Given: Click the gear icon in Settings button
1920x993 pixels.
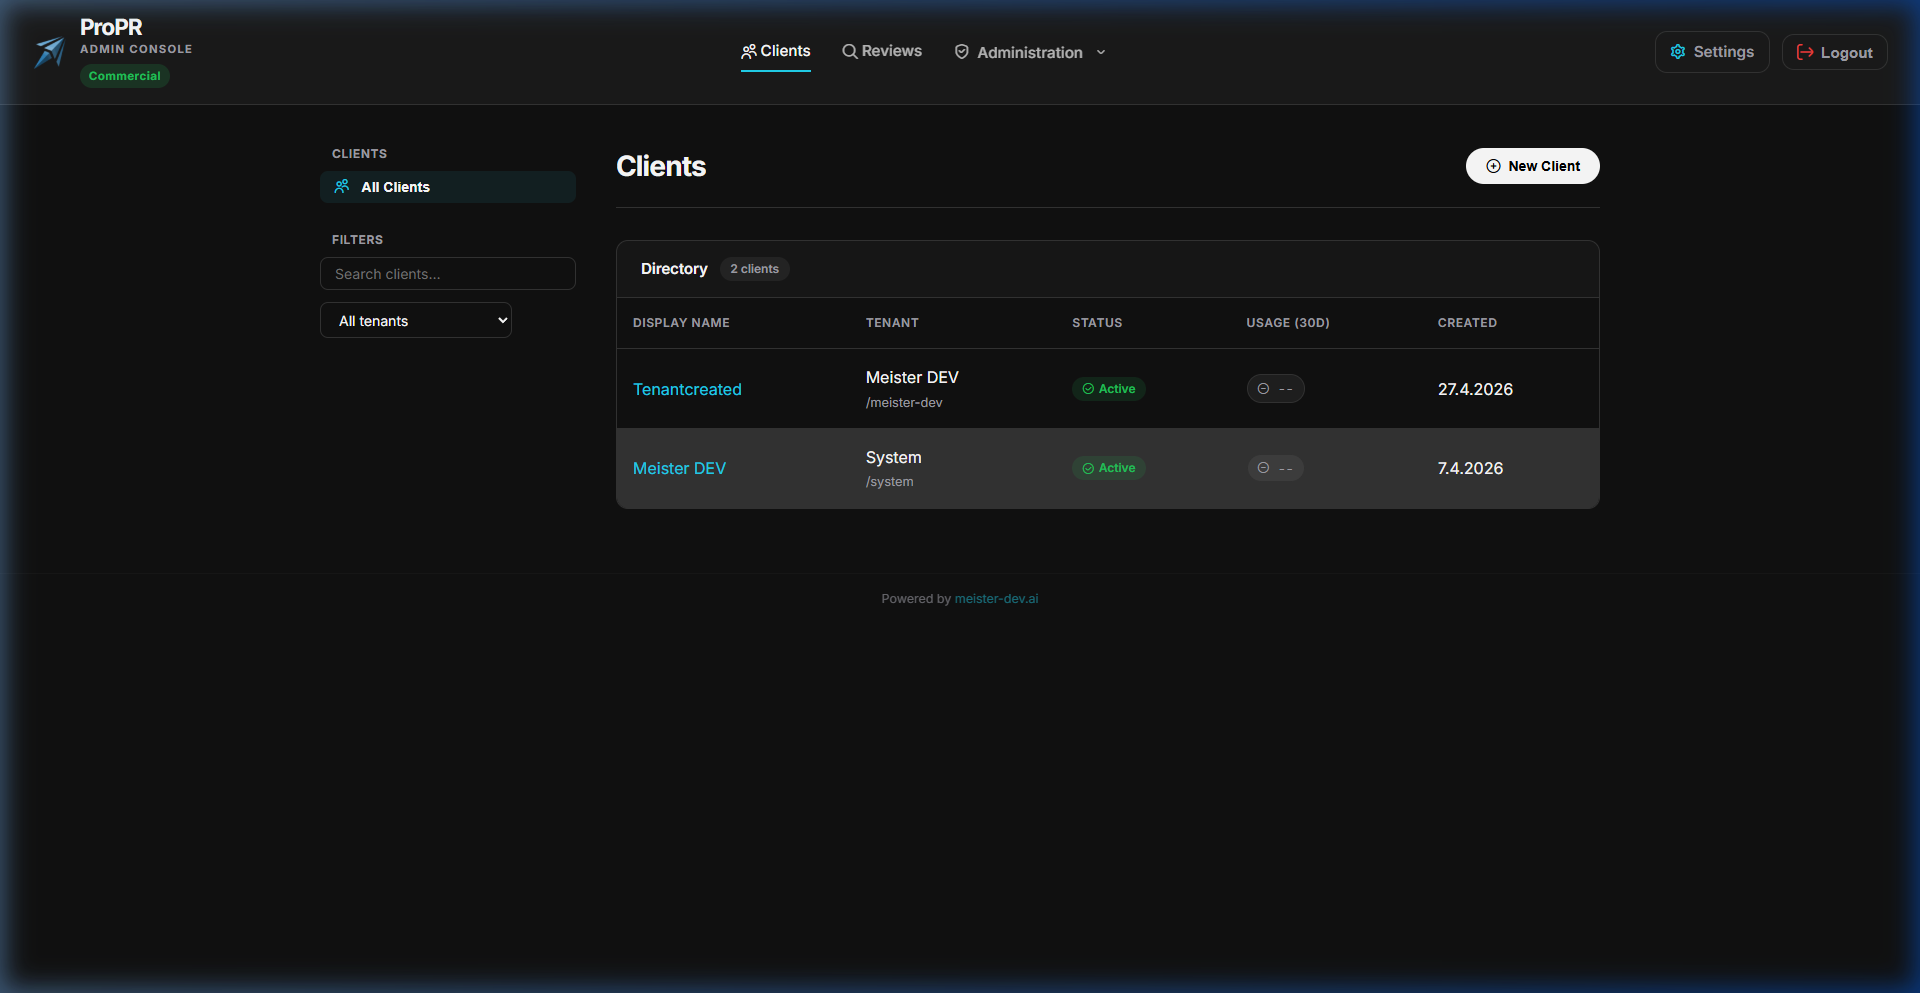Looking at the screenshot, I should [x=1678, y=52].
